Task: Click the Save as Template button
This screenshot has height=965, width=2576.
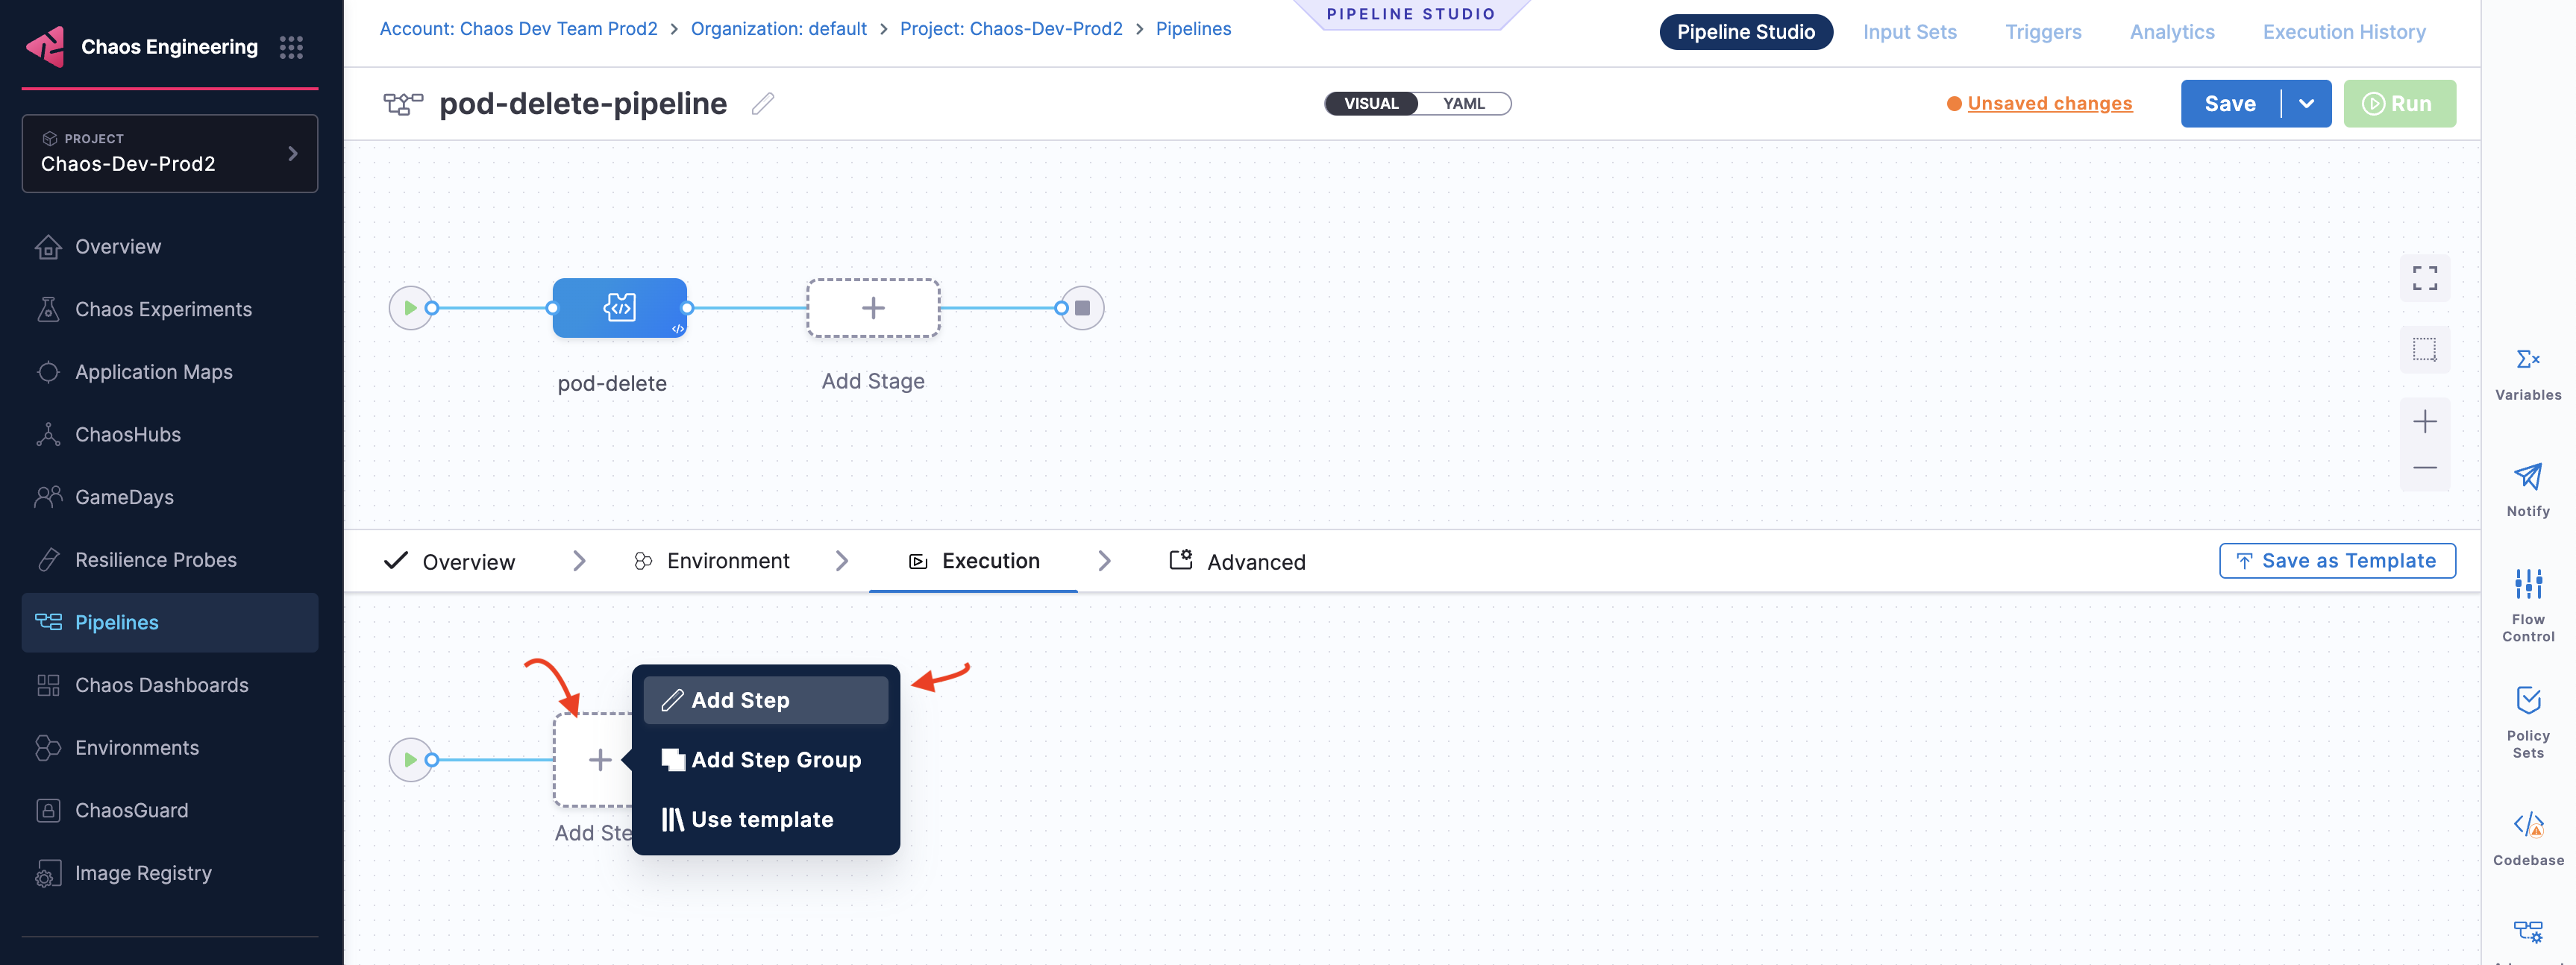Action: pos(2337,561)
